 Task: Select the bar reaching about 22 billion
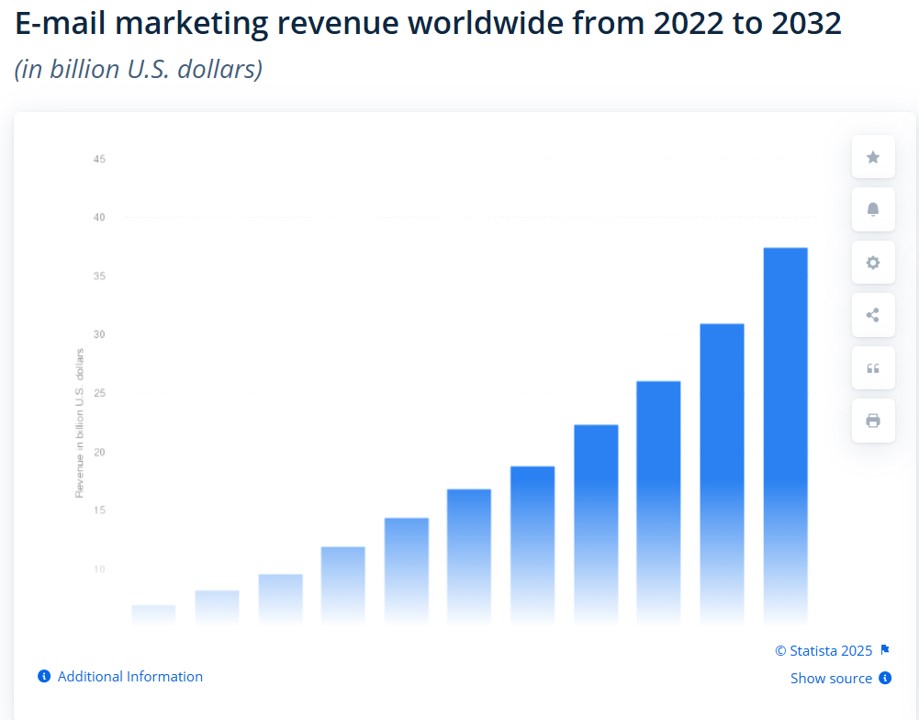click(x=596, y=524)
